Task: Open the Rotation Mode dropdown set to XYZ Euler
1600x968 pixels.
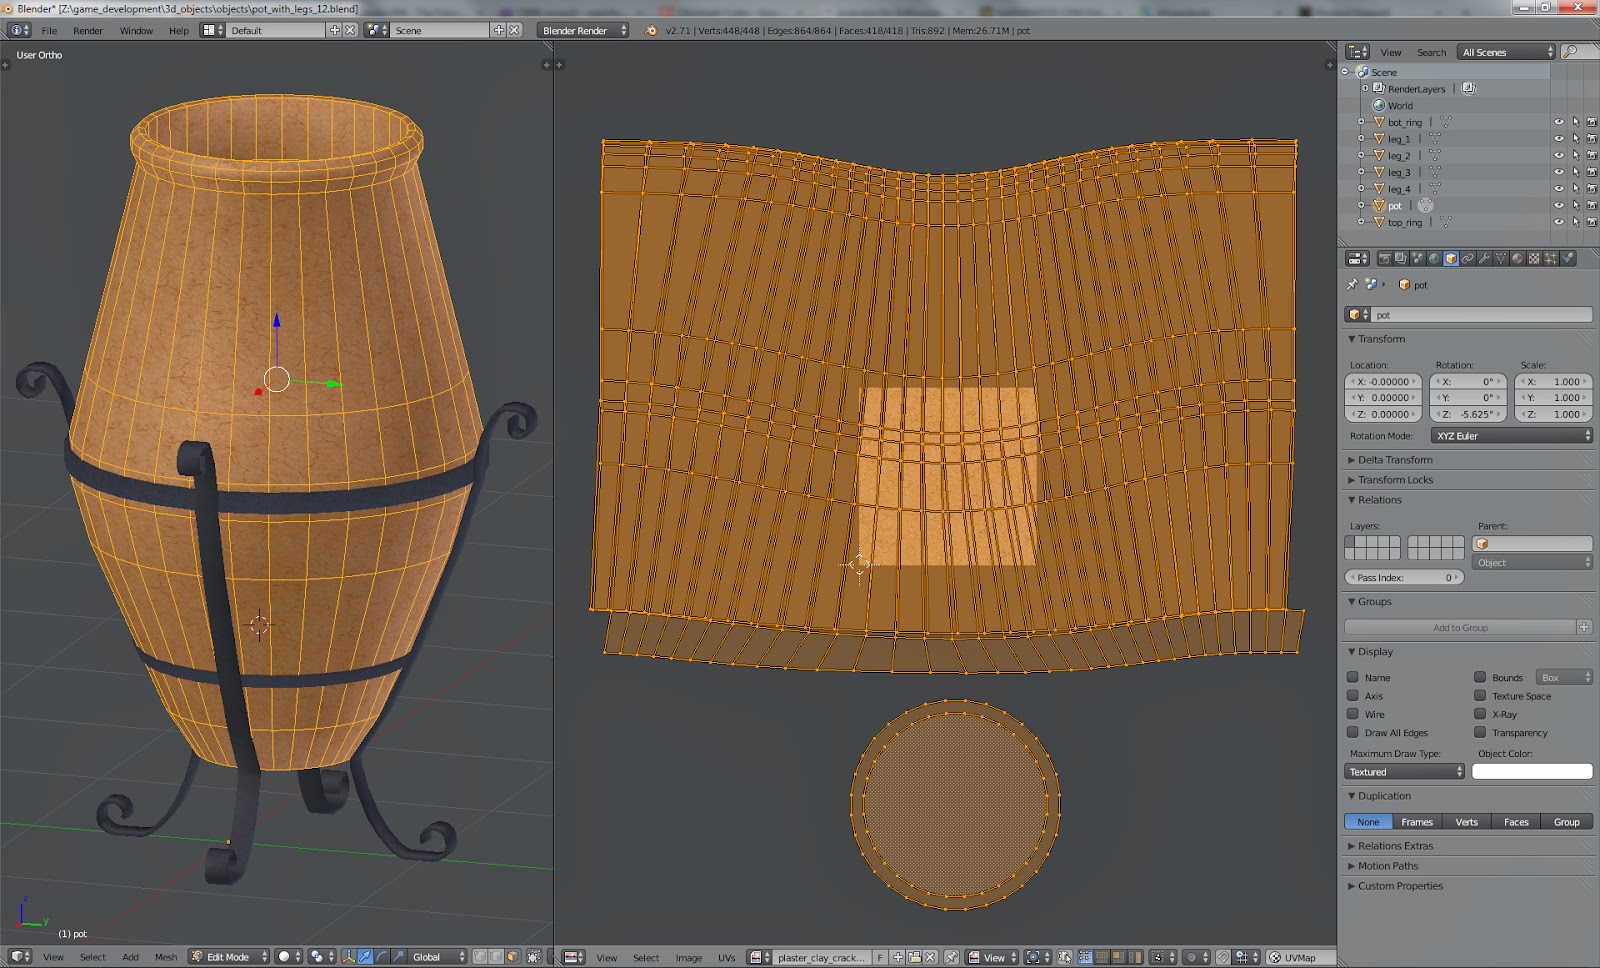Action: [x=1510, y=435]
